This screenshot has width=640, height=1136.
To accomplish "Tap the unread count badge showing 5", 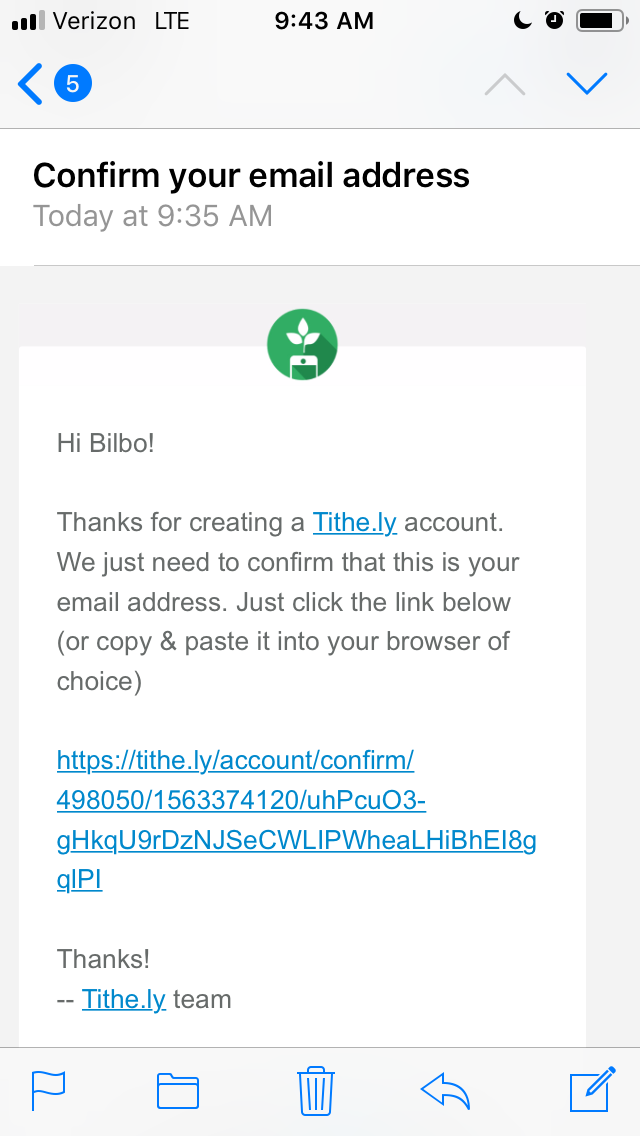I will pos(73,84).
